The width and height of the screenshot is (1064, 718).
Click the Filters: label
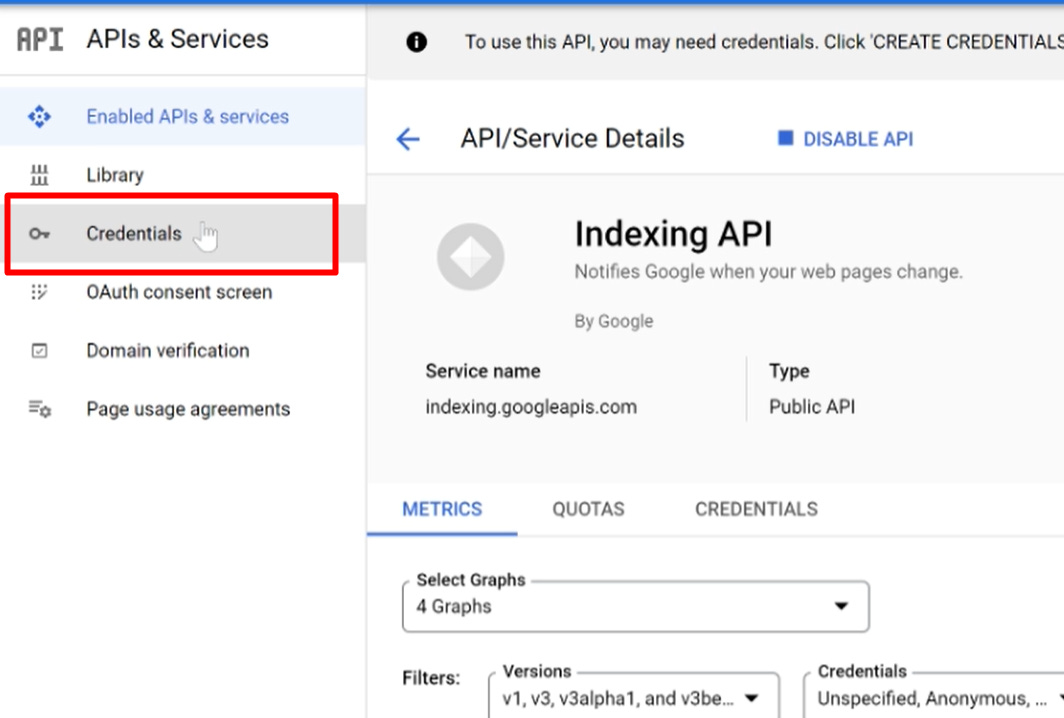[431, 678]
